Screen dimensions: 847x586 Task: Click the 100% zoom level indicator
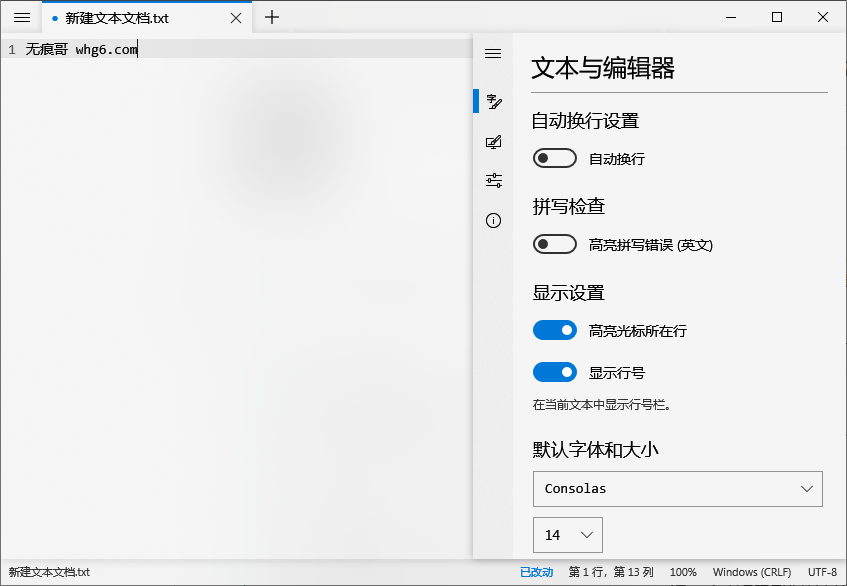click(x=683, y=571)
